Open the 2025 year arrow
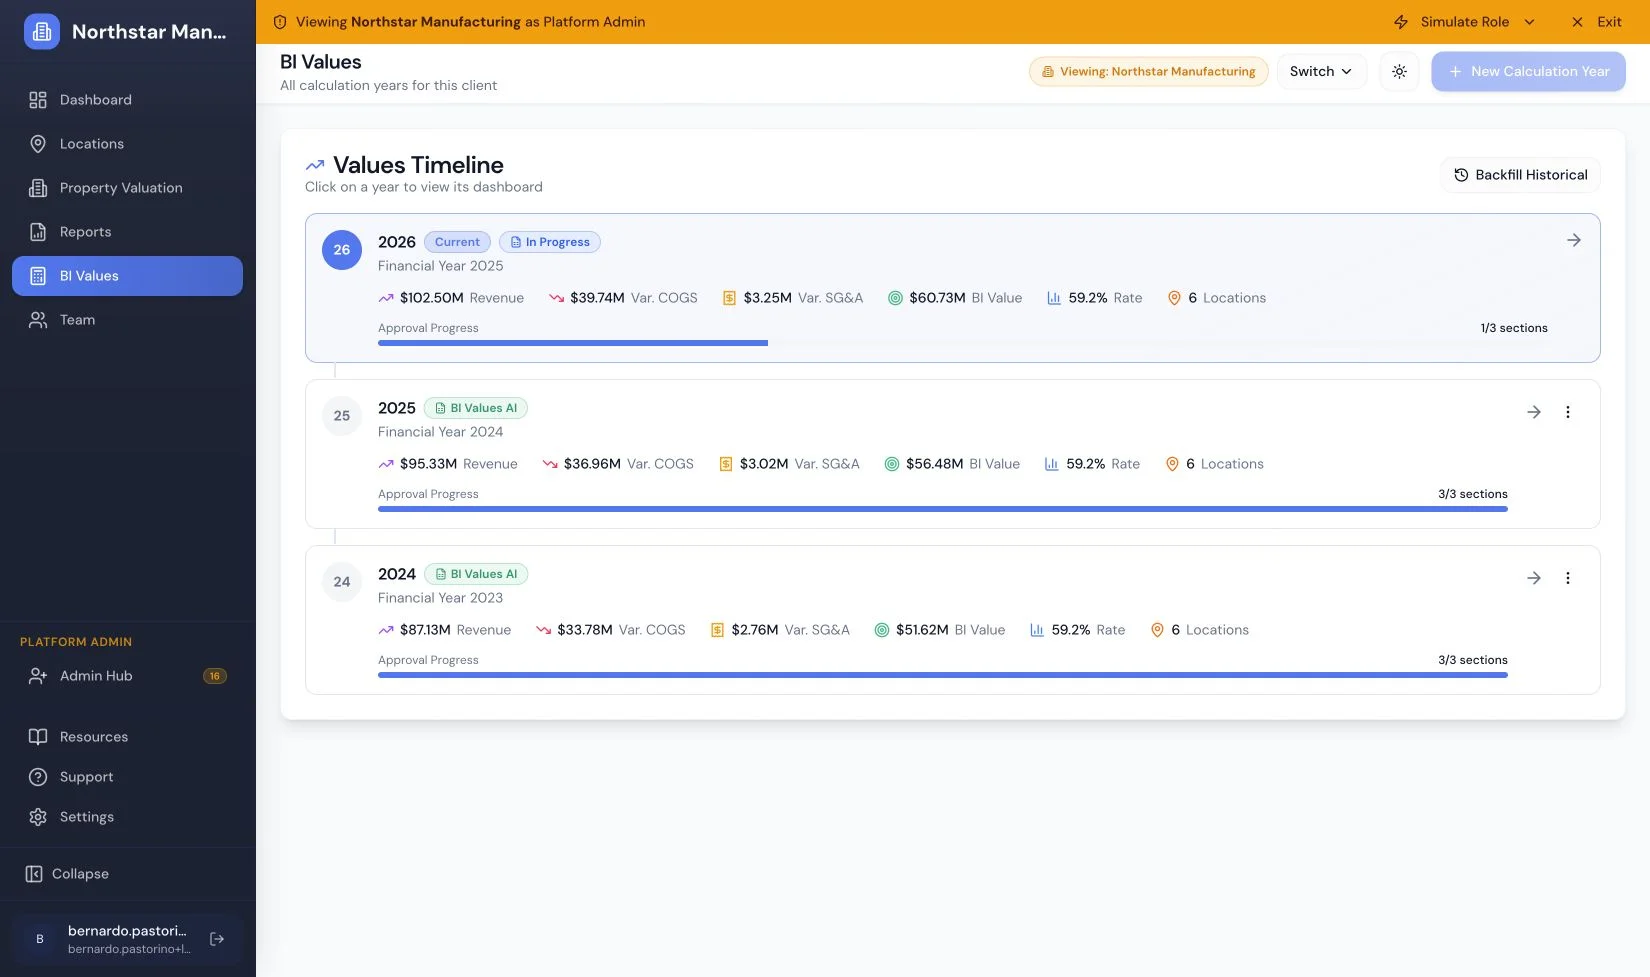 coord(1534,412)
